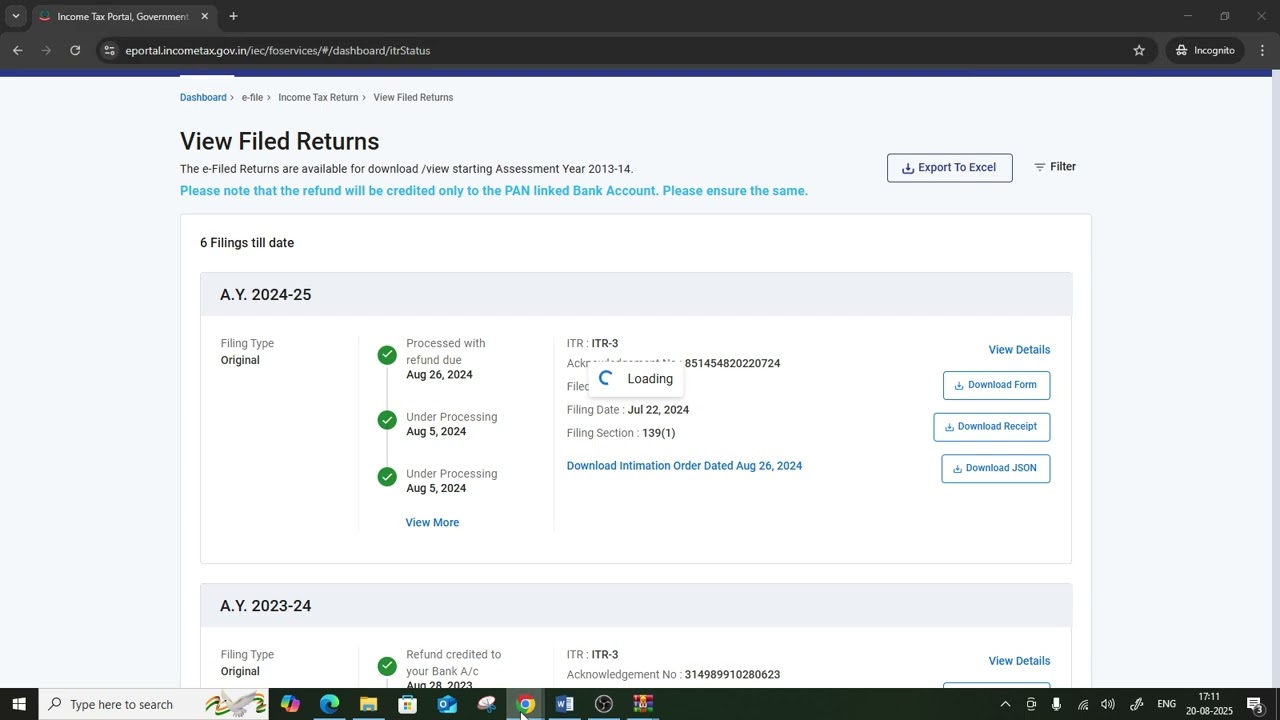The image size is (1280, 720).
Task: Click the microphone tray icon
Action: [1056, 704]
